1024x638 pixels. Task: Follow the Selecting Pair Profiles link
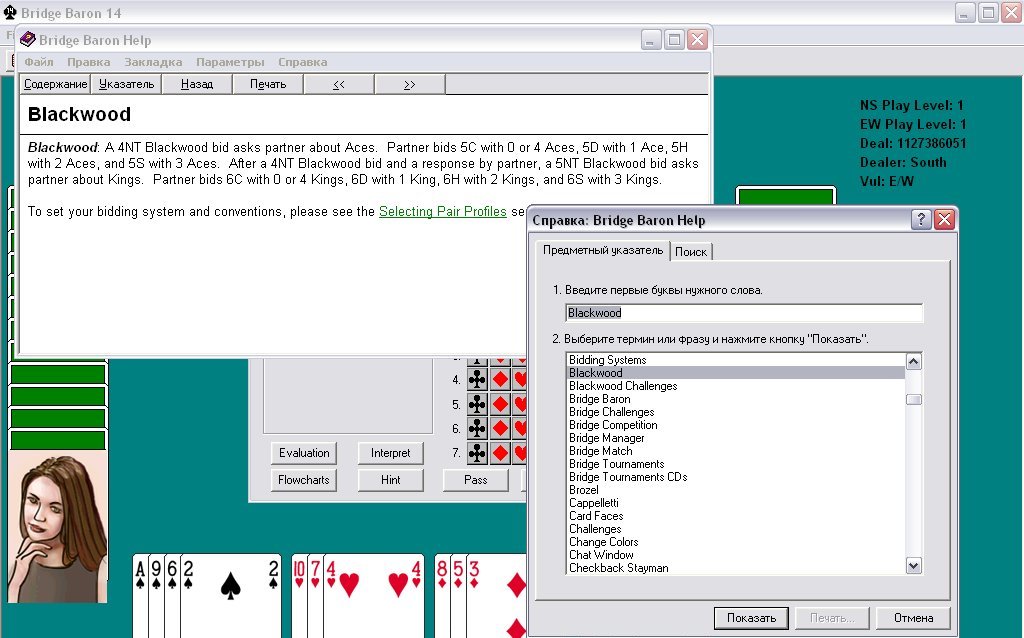click(x=442, y=212)
